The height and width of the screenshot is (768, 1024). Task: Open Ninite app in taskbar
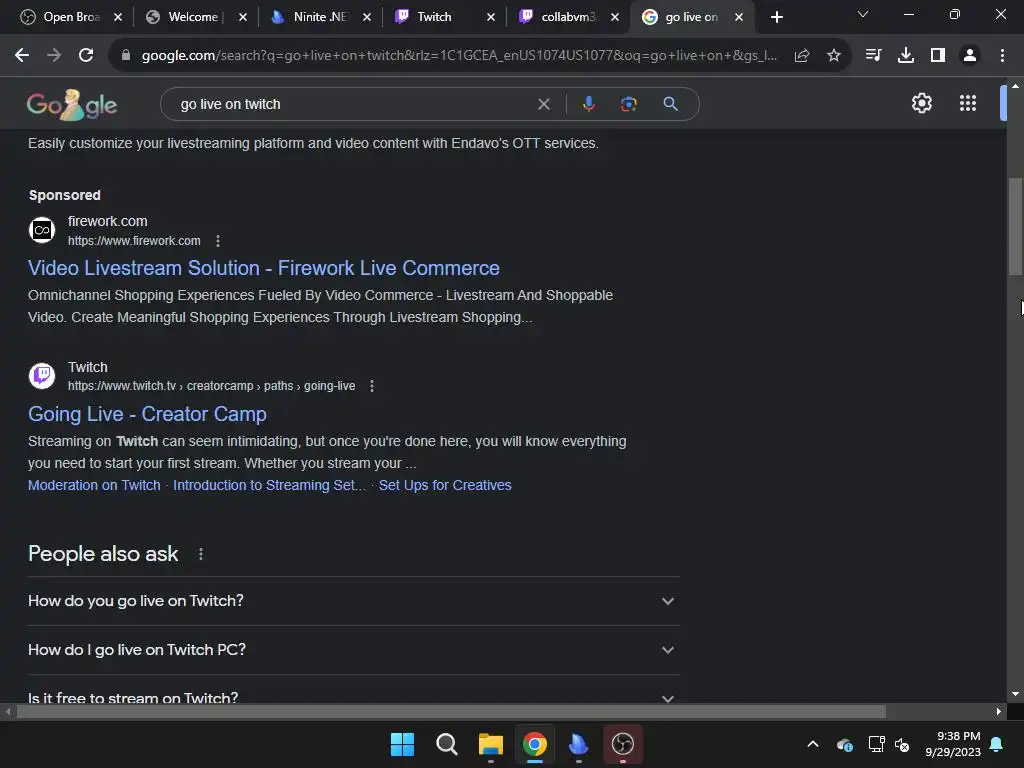tap(579, 744)
